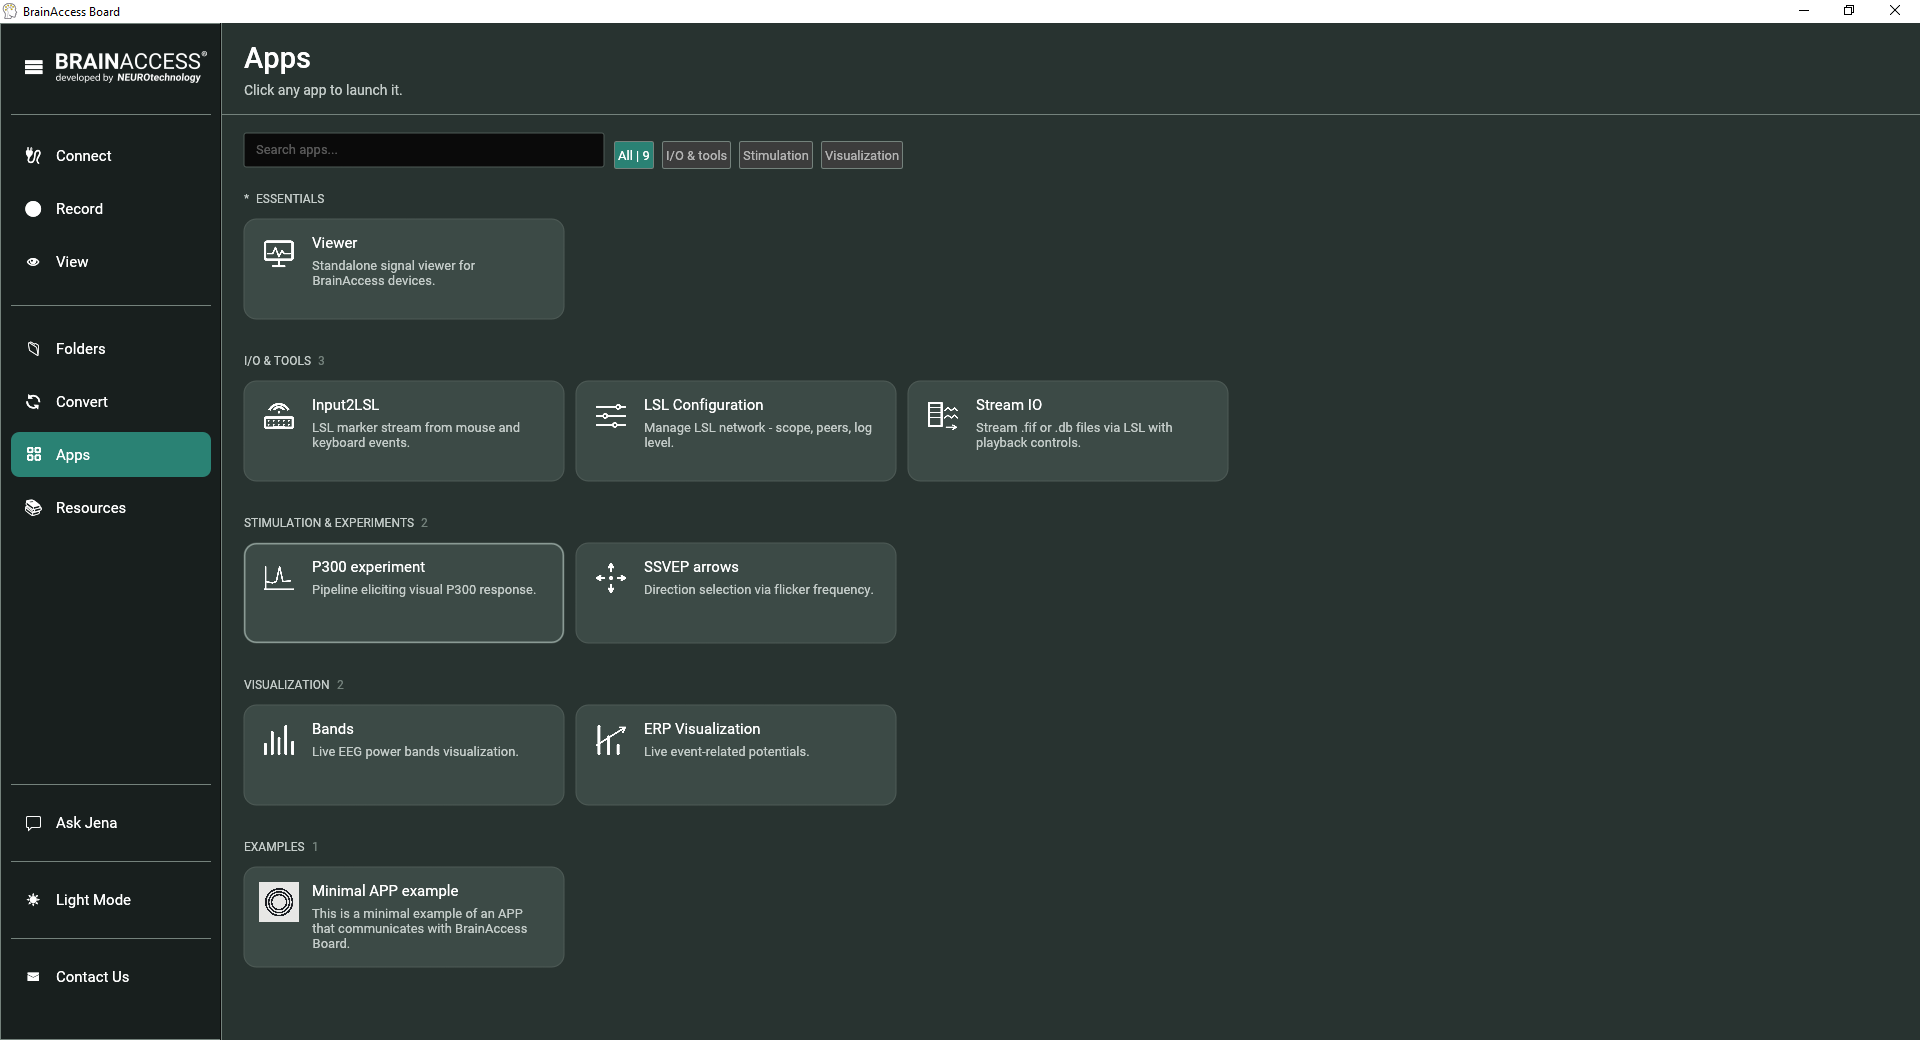The image size is (1920, 1040).
Task: Launch the Viewer app title
Action: [x=335, y=243]
